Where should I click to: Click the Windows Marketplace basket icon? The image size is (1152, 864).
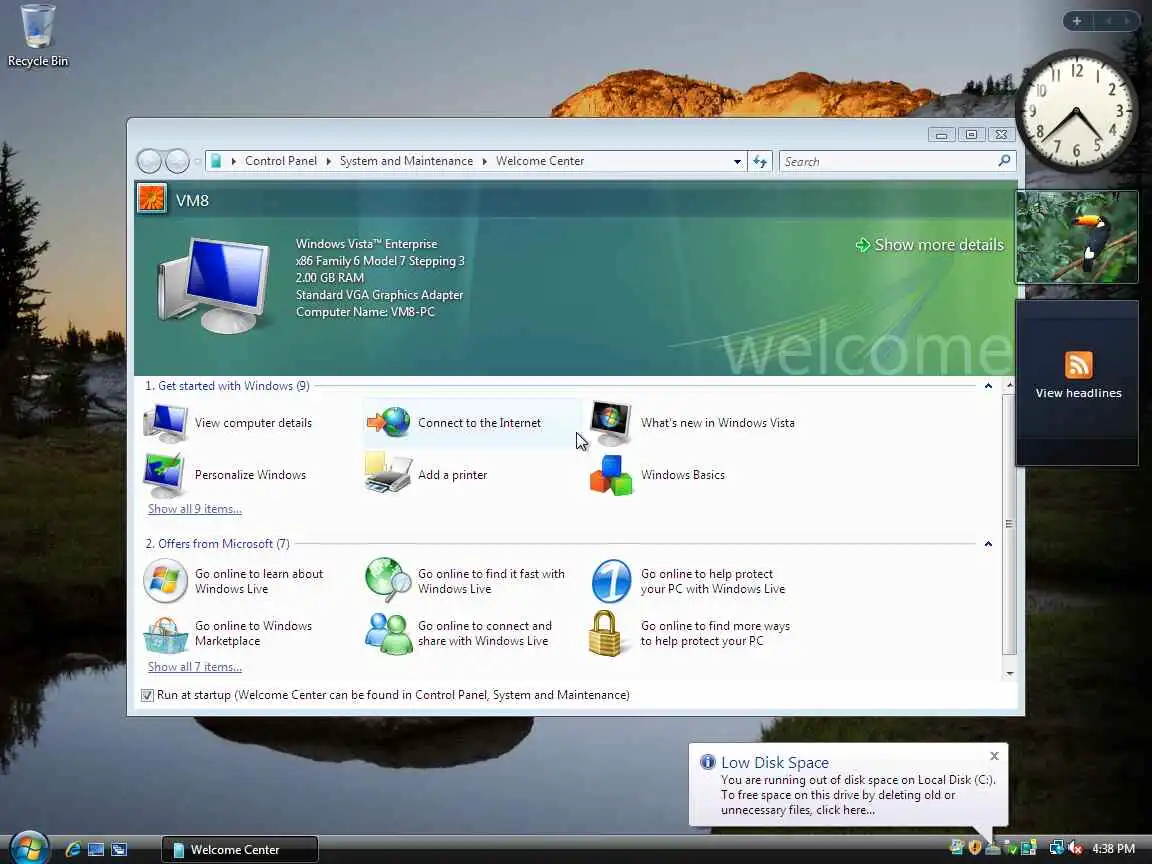pos(165,634)
